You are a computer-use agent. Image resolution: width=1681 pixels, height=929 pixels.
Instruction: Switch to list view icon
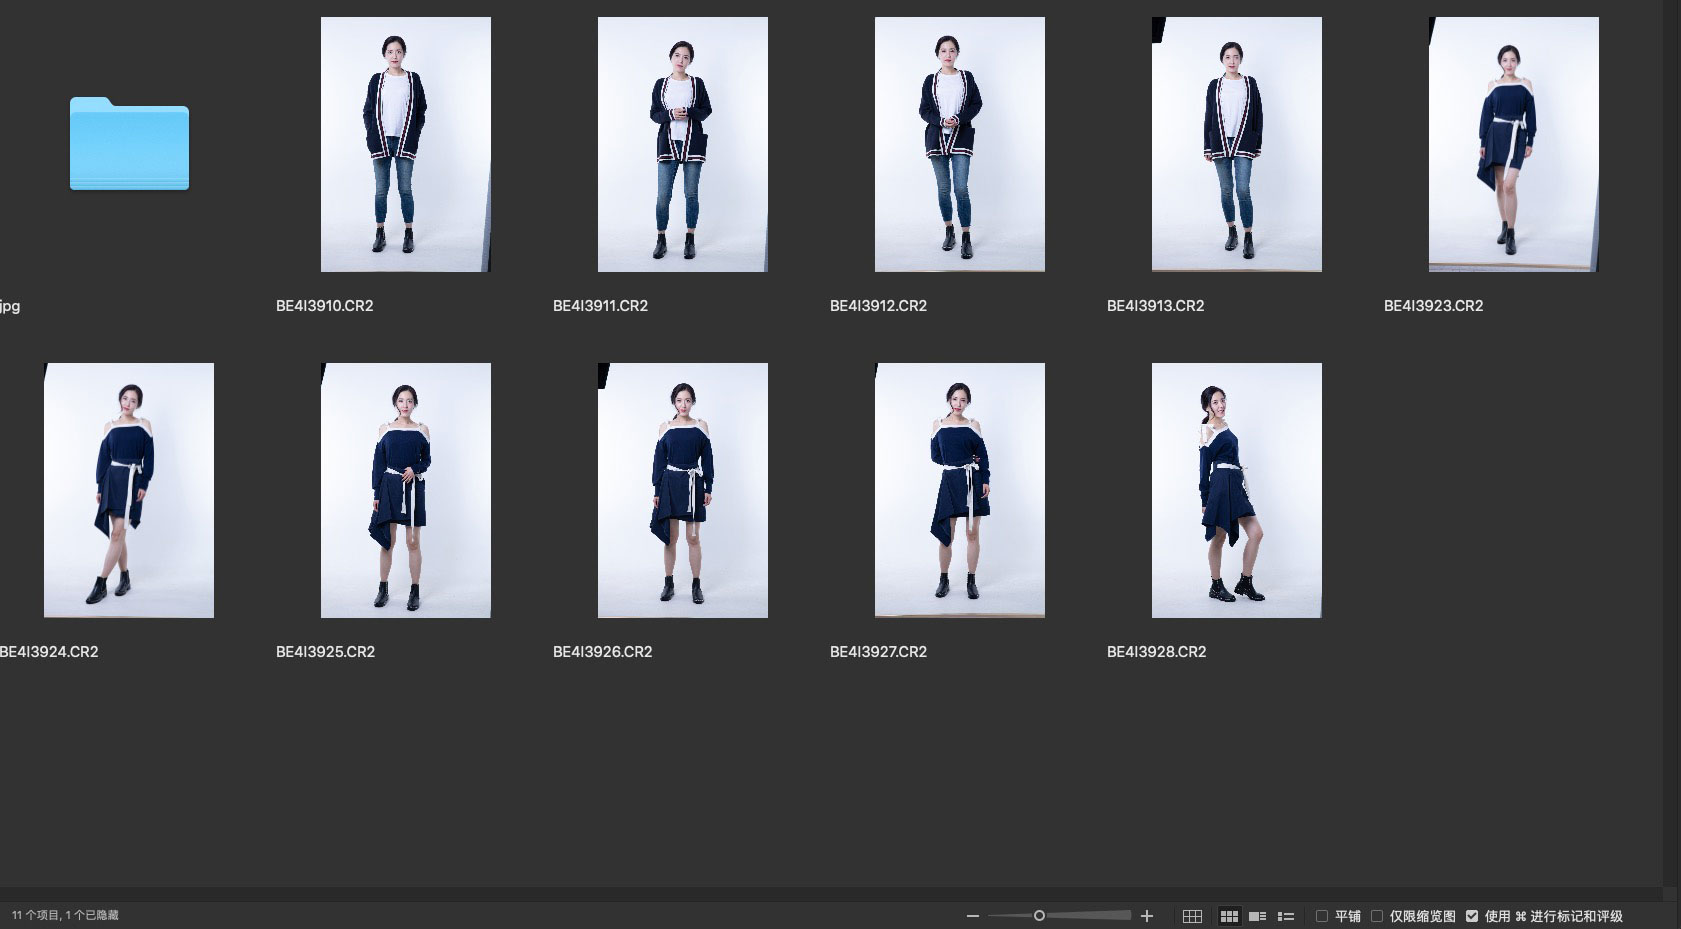coord(1286,916)
